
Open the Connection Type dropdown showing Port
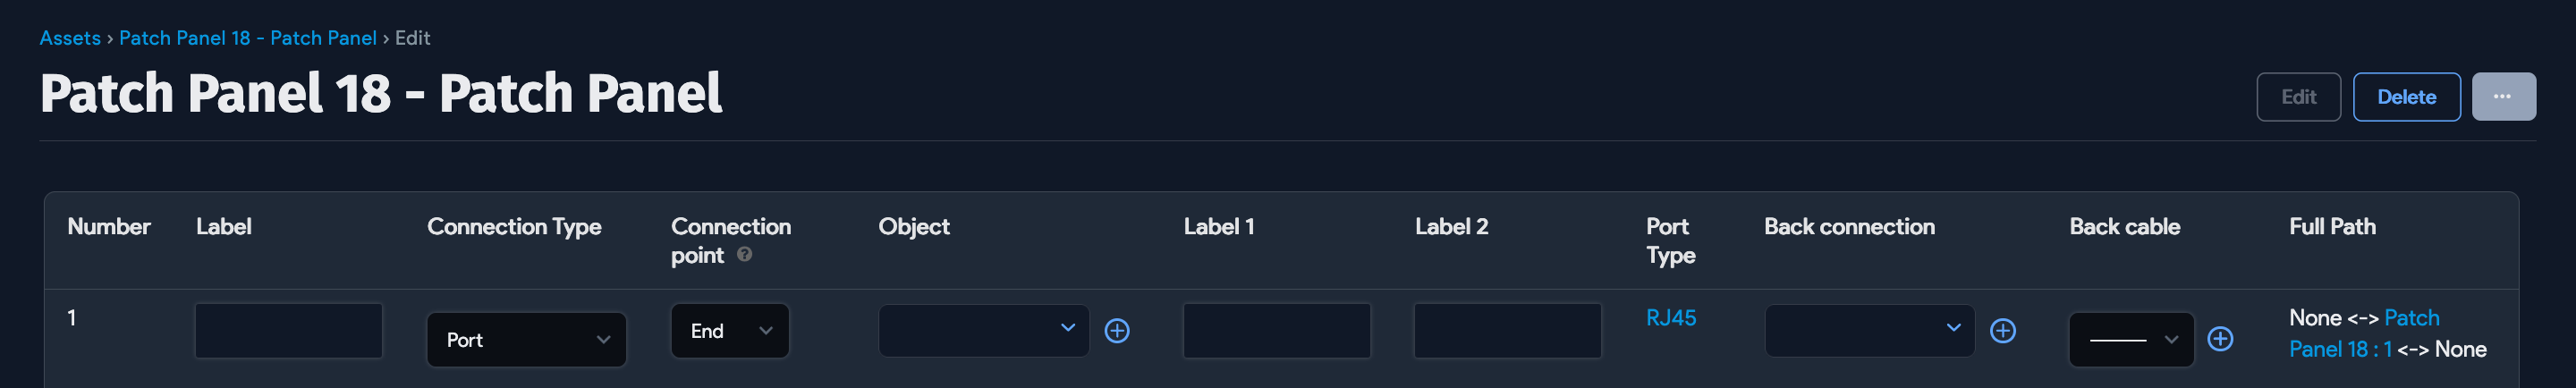pyautogui.click(x=526, y=340)
